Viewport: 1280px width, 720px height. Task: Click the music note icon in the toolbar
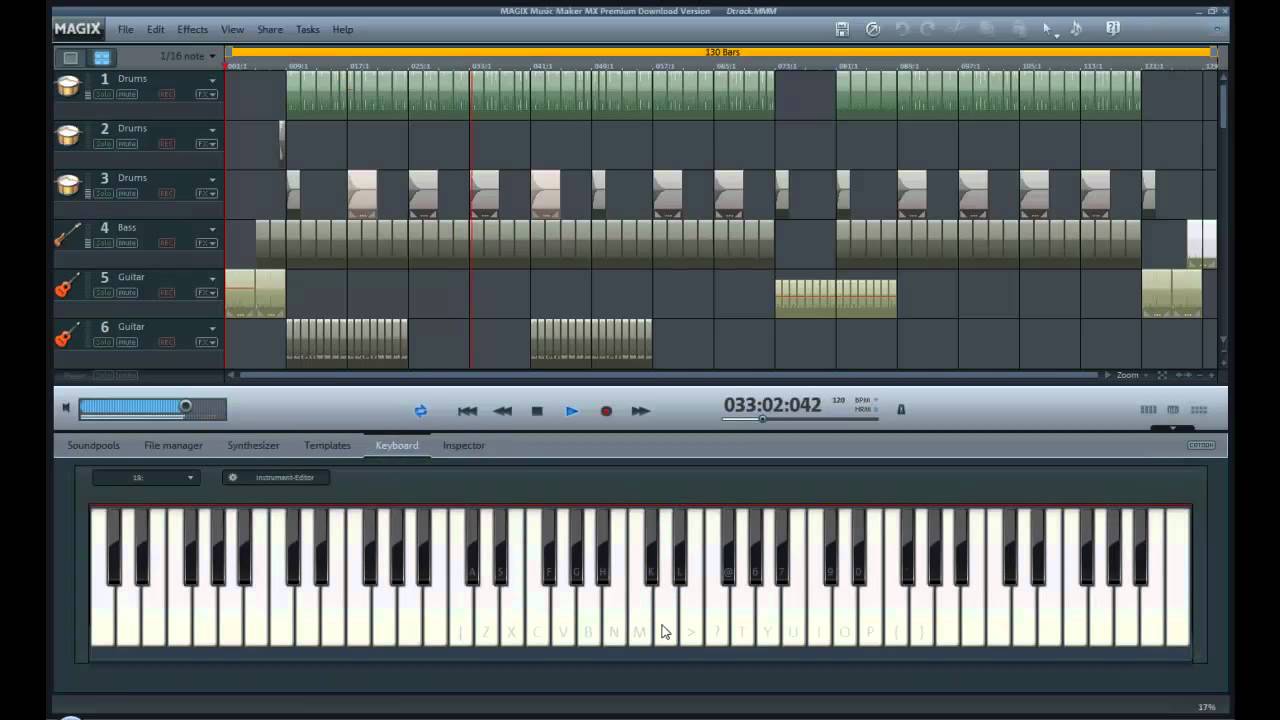pos(1077,29)
